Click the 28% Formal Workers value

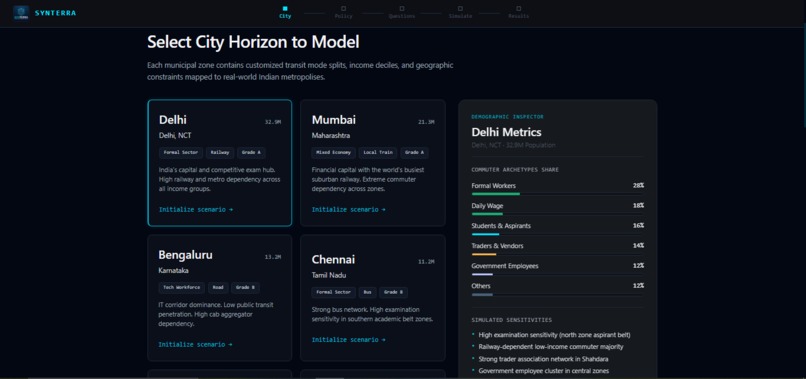click(x=638, y=186)
